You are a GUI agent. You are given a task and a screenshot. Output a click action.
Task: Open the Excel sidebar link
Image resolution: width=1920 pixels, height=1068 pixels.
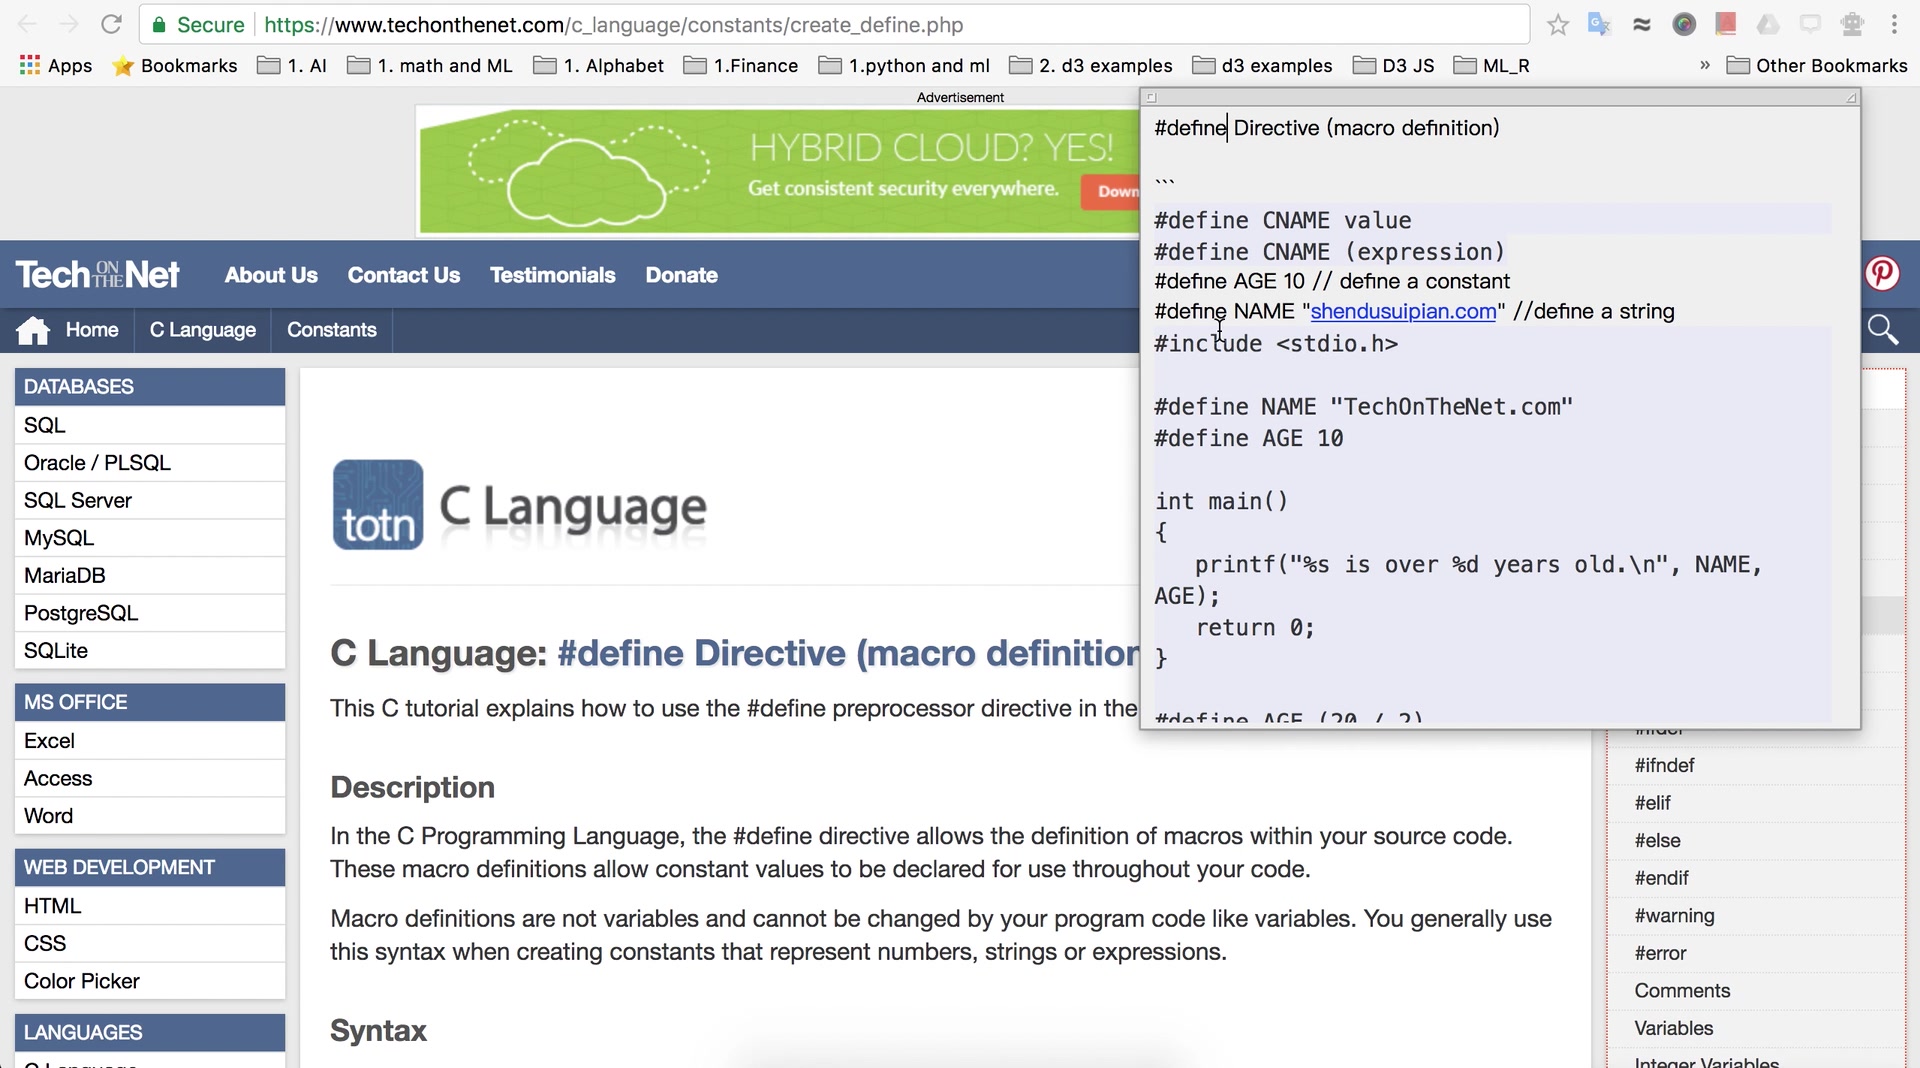tap(150, 741)
